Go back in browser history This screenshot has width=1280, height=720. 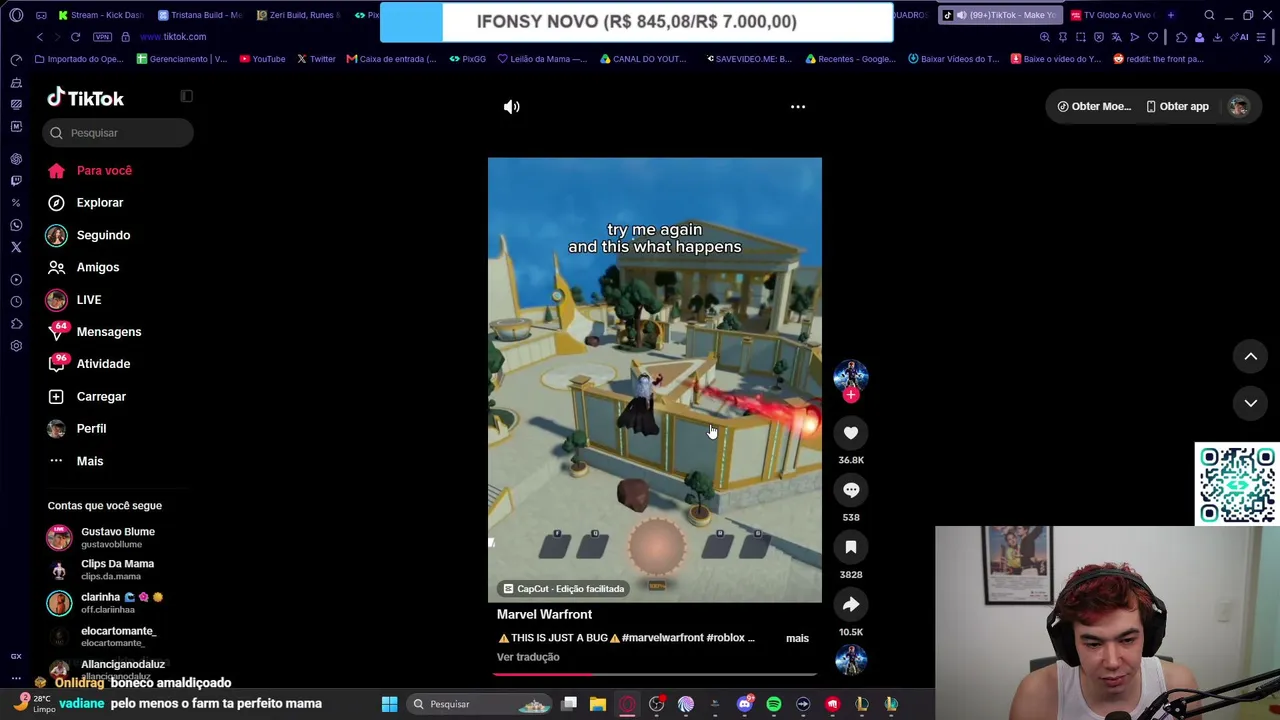40,37
